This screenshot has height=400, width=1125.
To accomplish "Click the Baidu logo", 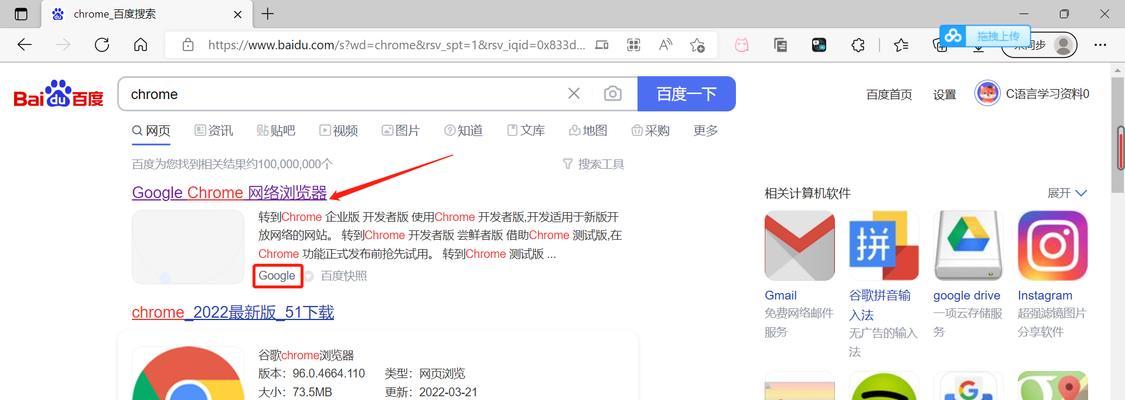I will [x=59, y=94].
